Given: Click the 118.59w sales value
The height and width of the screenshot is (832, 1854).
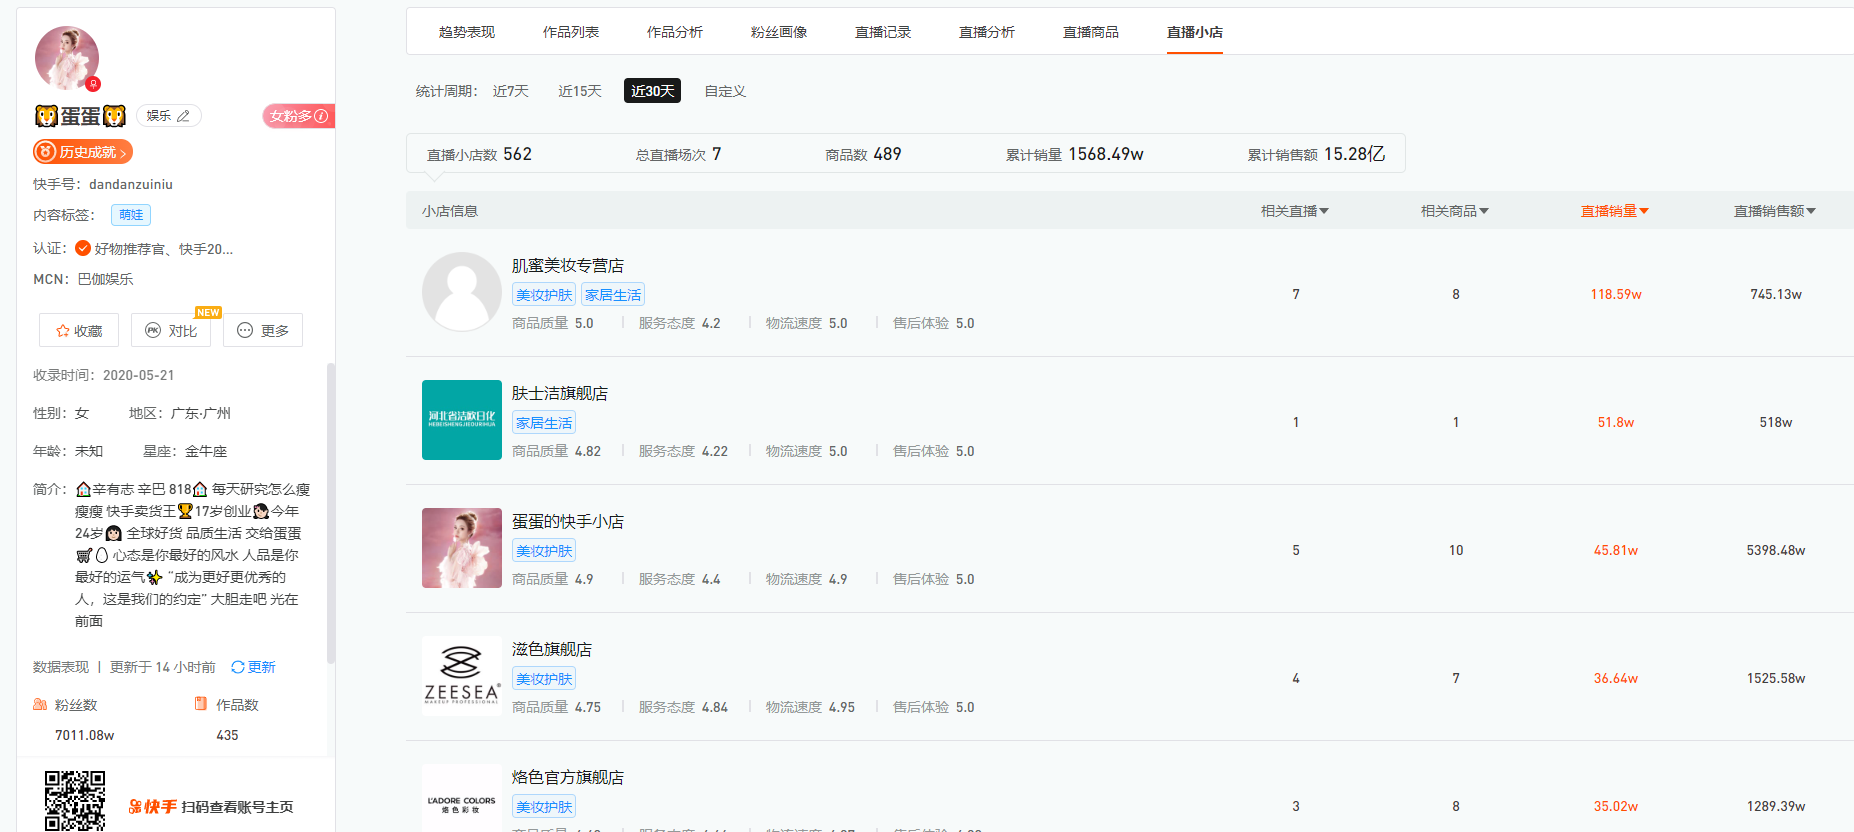Looking at the screenshot, I should click(x=1616, y=294).
